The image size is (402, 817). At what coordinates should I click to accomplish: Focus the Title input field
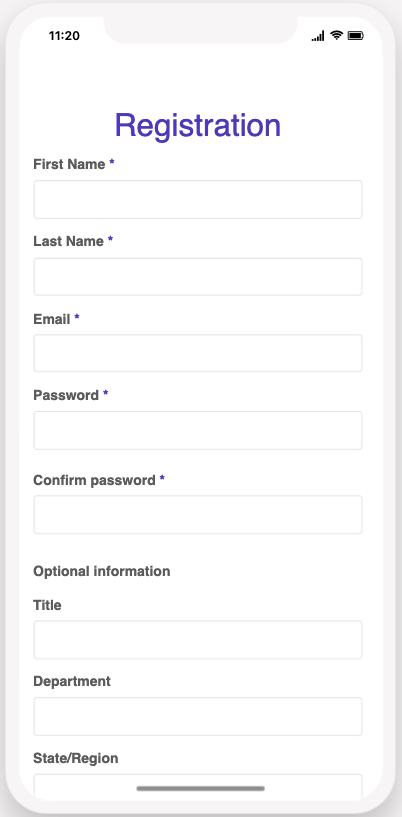pos(198,640)
